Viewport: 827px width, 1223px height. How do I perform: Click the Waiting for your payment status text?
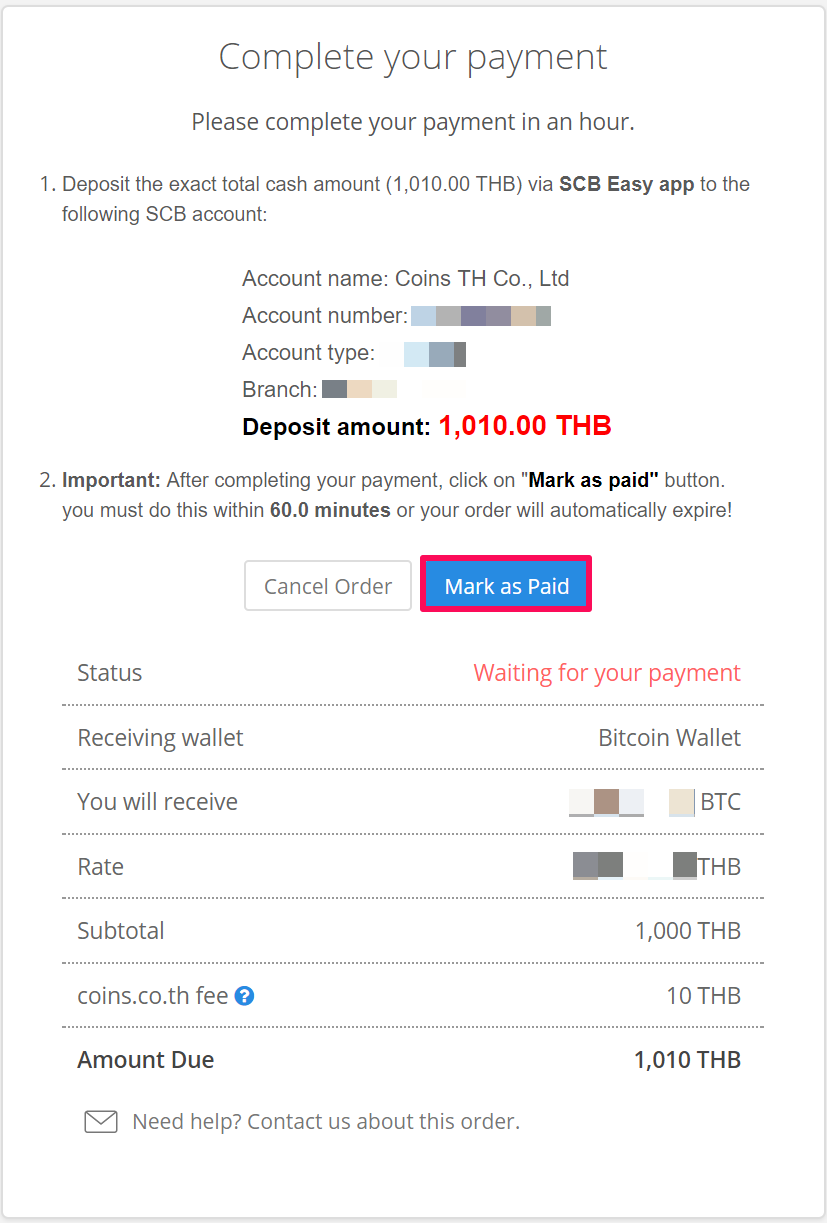click(607, 673)
